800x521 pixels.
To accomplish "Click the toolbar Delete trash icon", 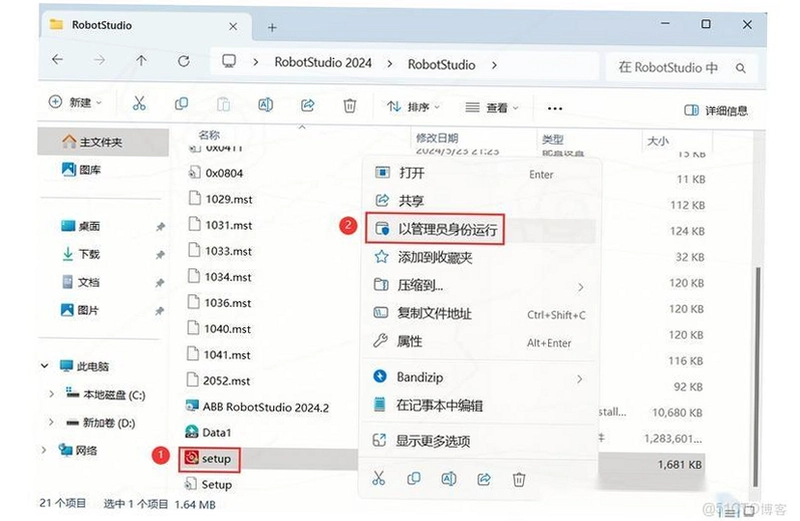I will 349,106.
